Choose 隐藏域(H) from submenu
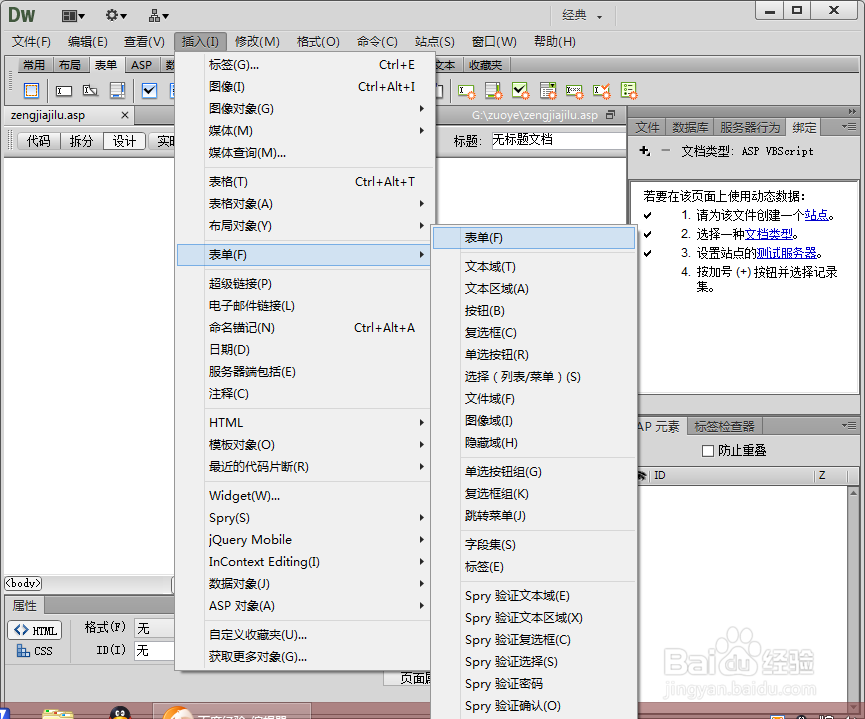 click(534, 443)
